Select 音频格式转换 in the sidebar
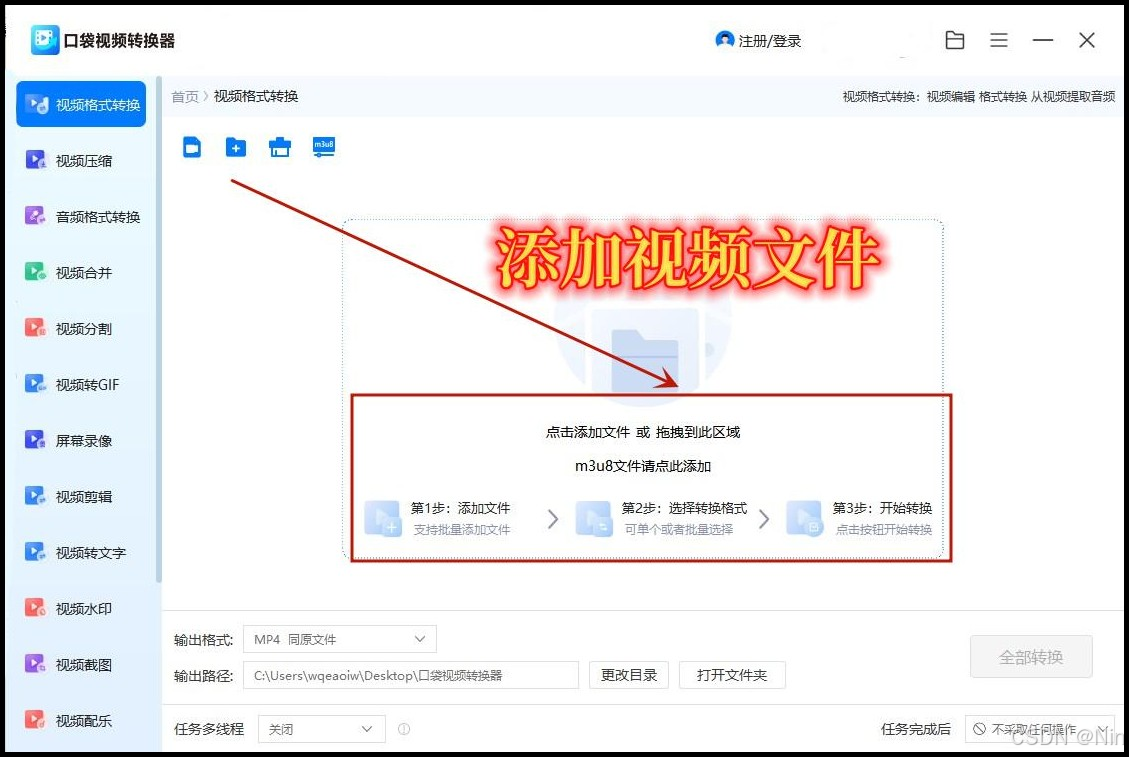Image resolution: width=1129 pixels, height=757 pixels. [x=81, y=217]
